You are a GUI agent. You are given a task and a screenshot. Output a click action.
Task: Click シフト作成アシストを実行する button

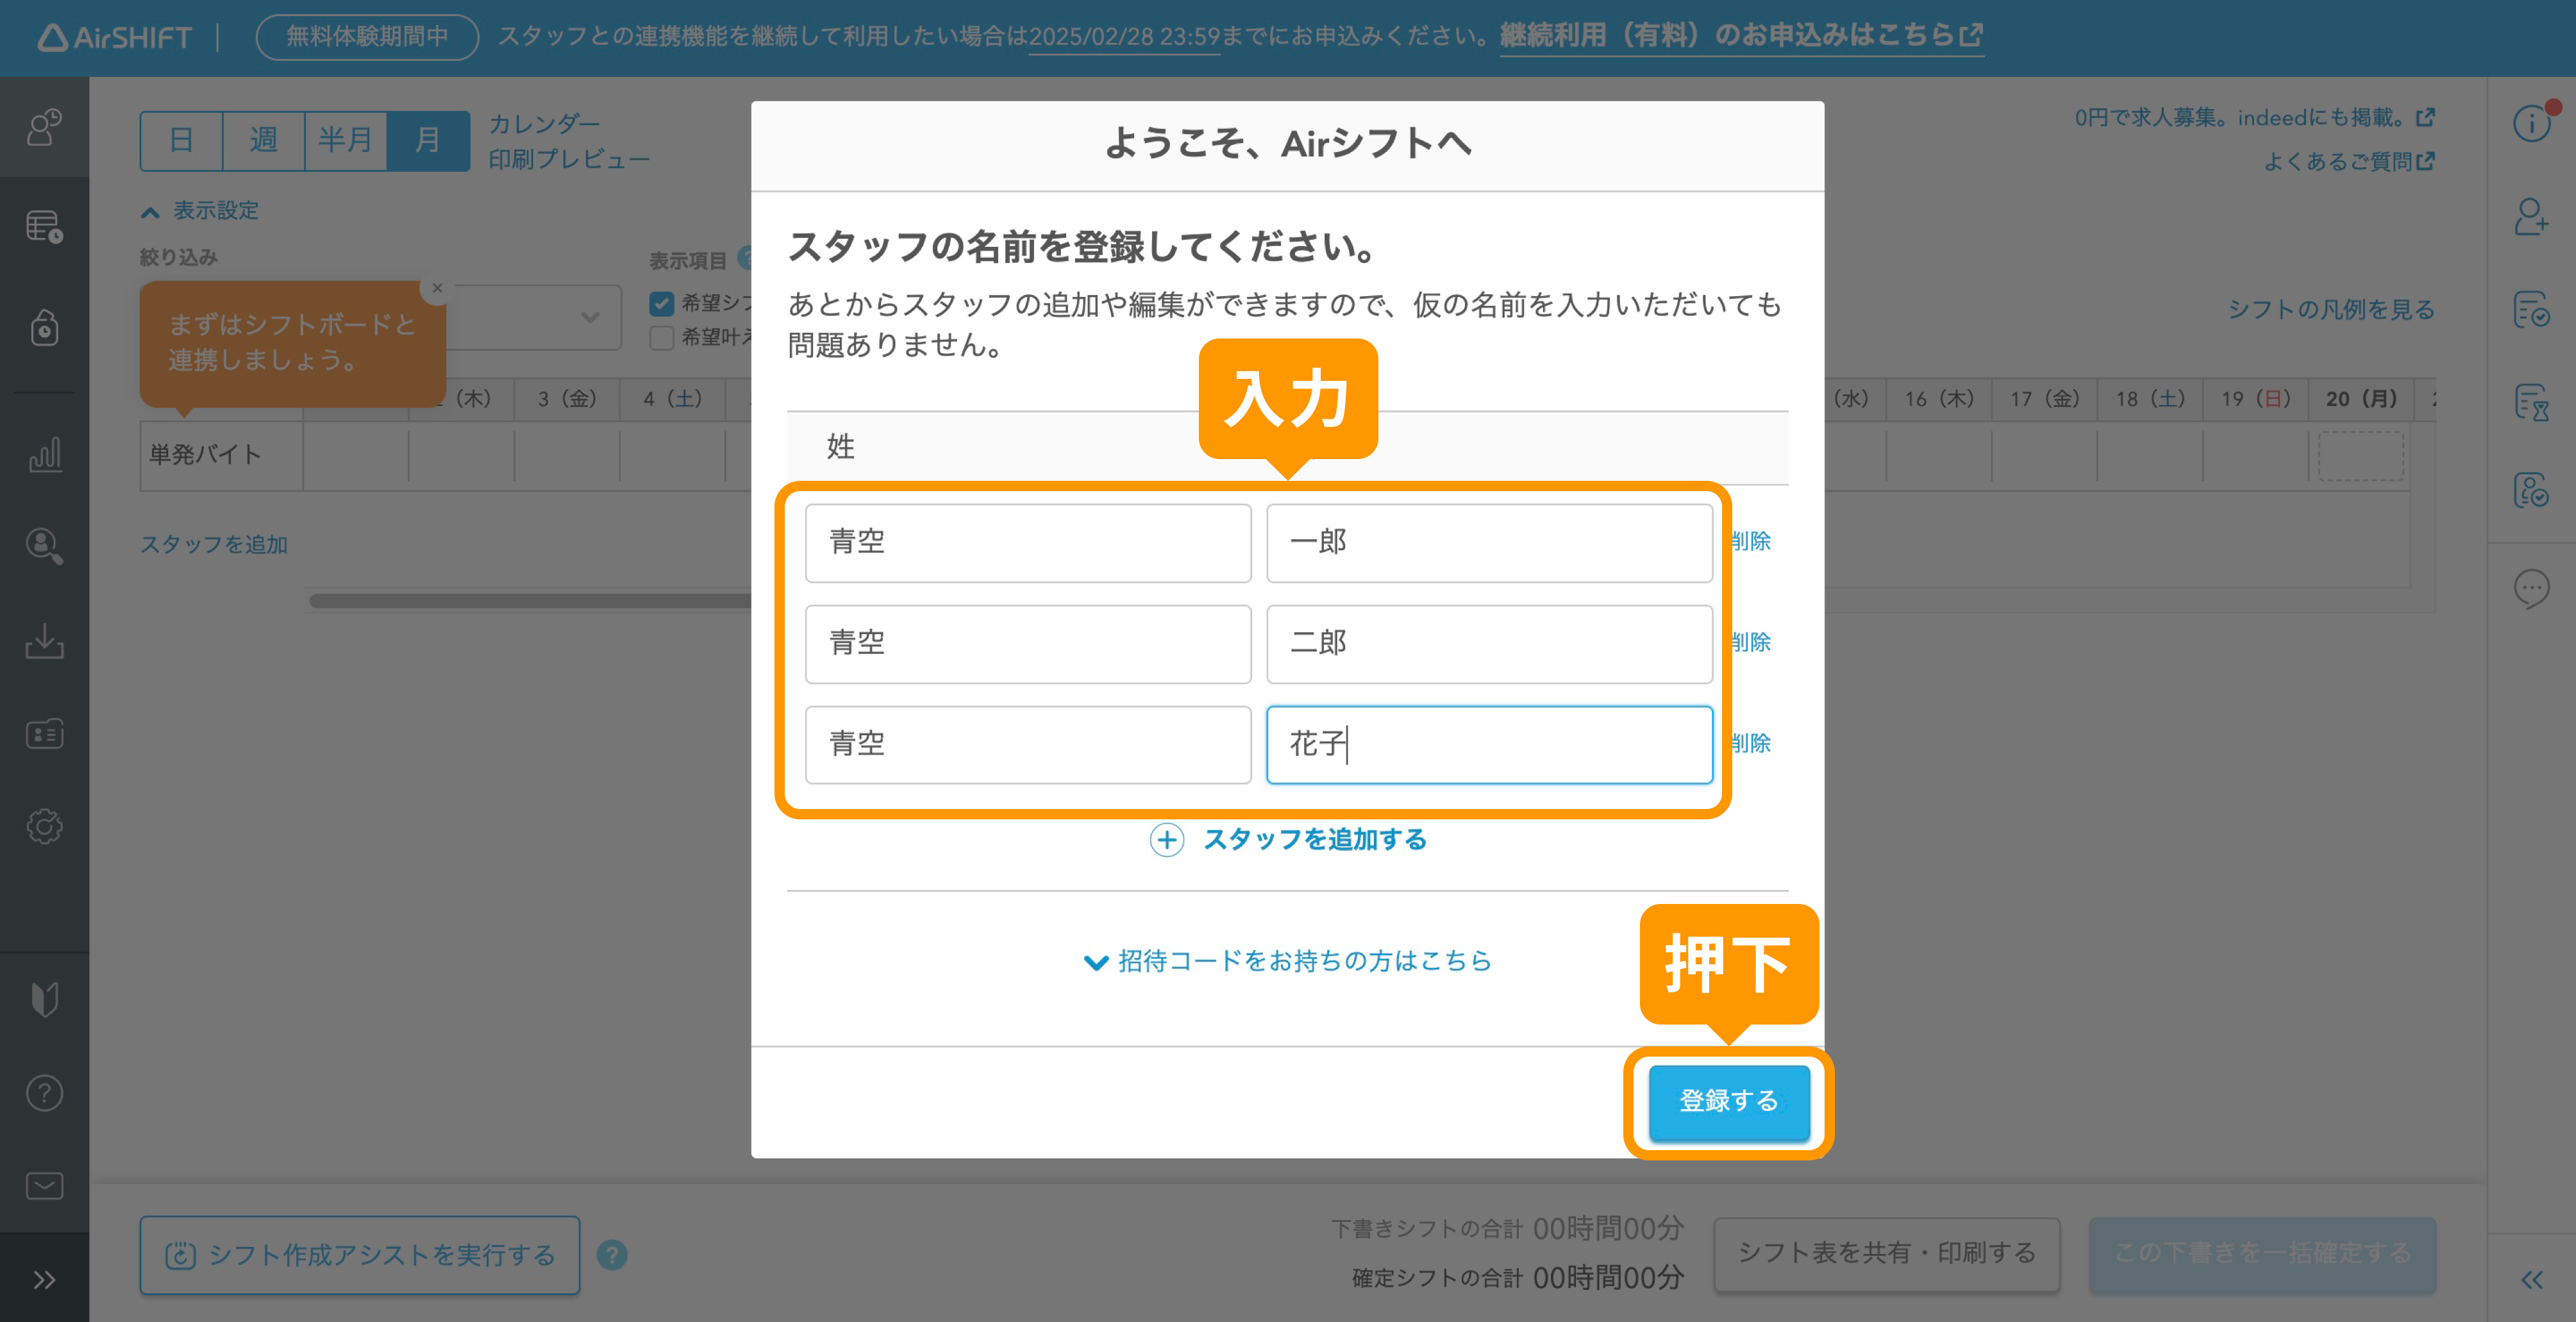[x=360, y=1255]
